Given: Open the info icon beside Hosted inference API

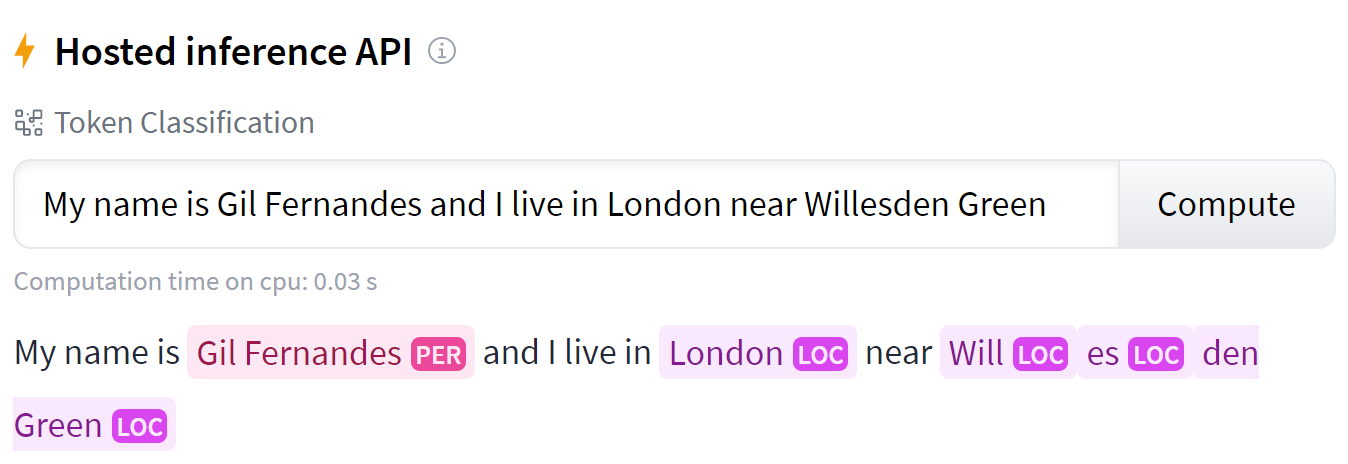Looking at the screenshot, I should coord(442,50).
